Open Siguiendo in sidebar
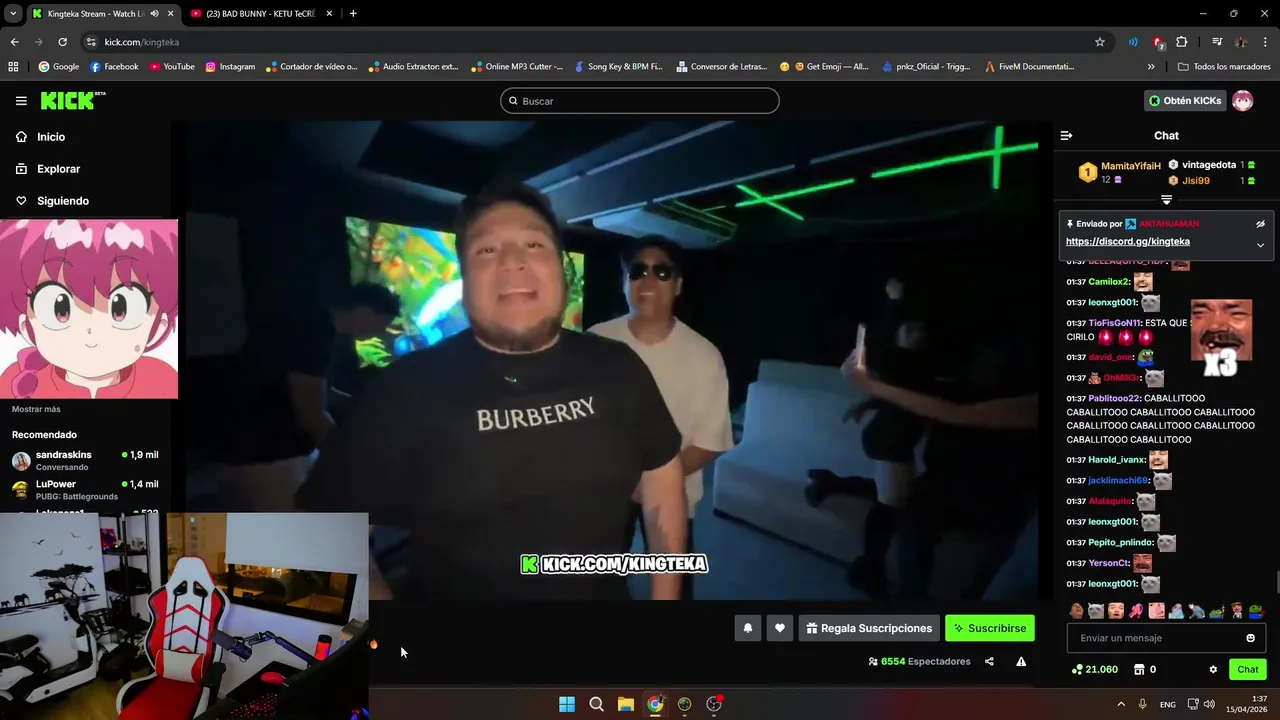 point(63,201)
